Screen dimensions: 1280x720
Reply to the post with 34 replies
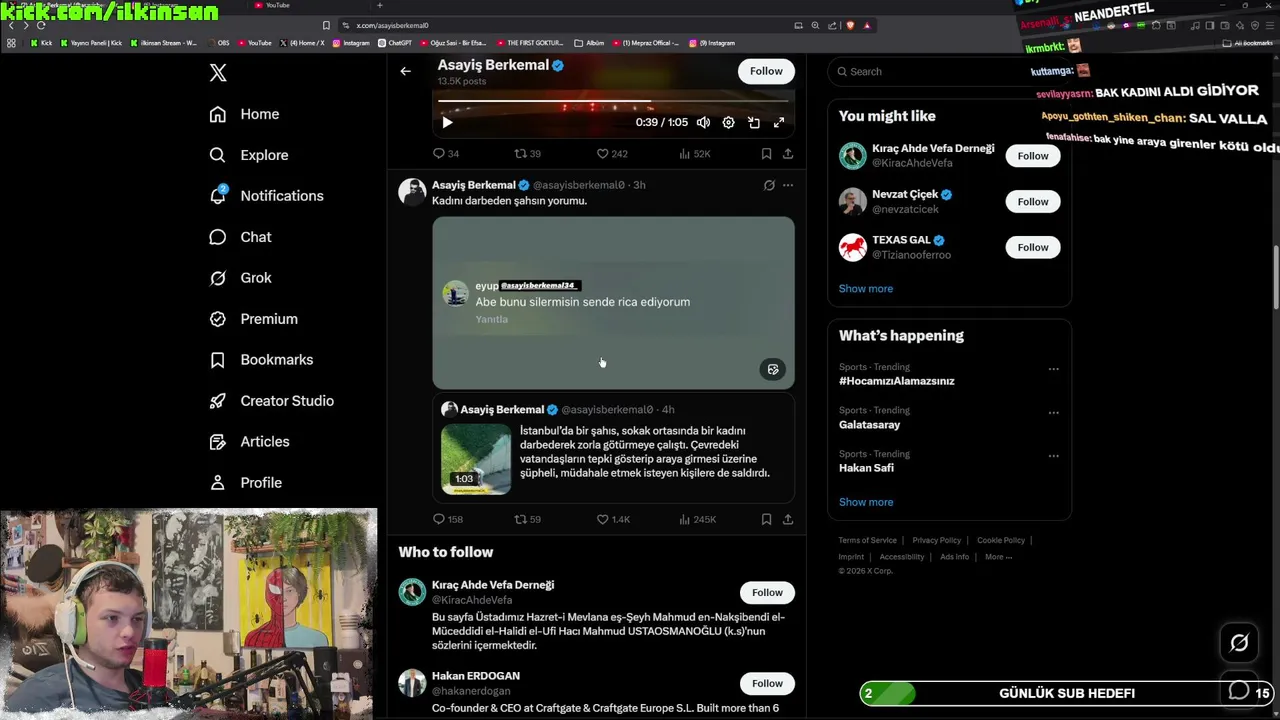tap(445, 154)
